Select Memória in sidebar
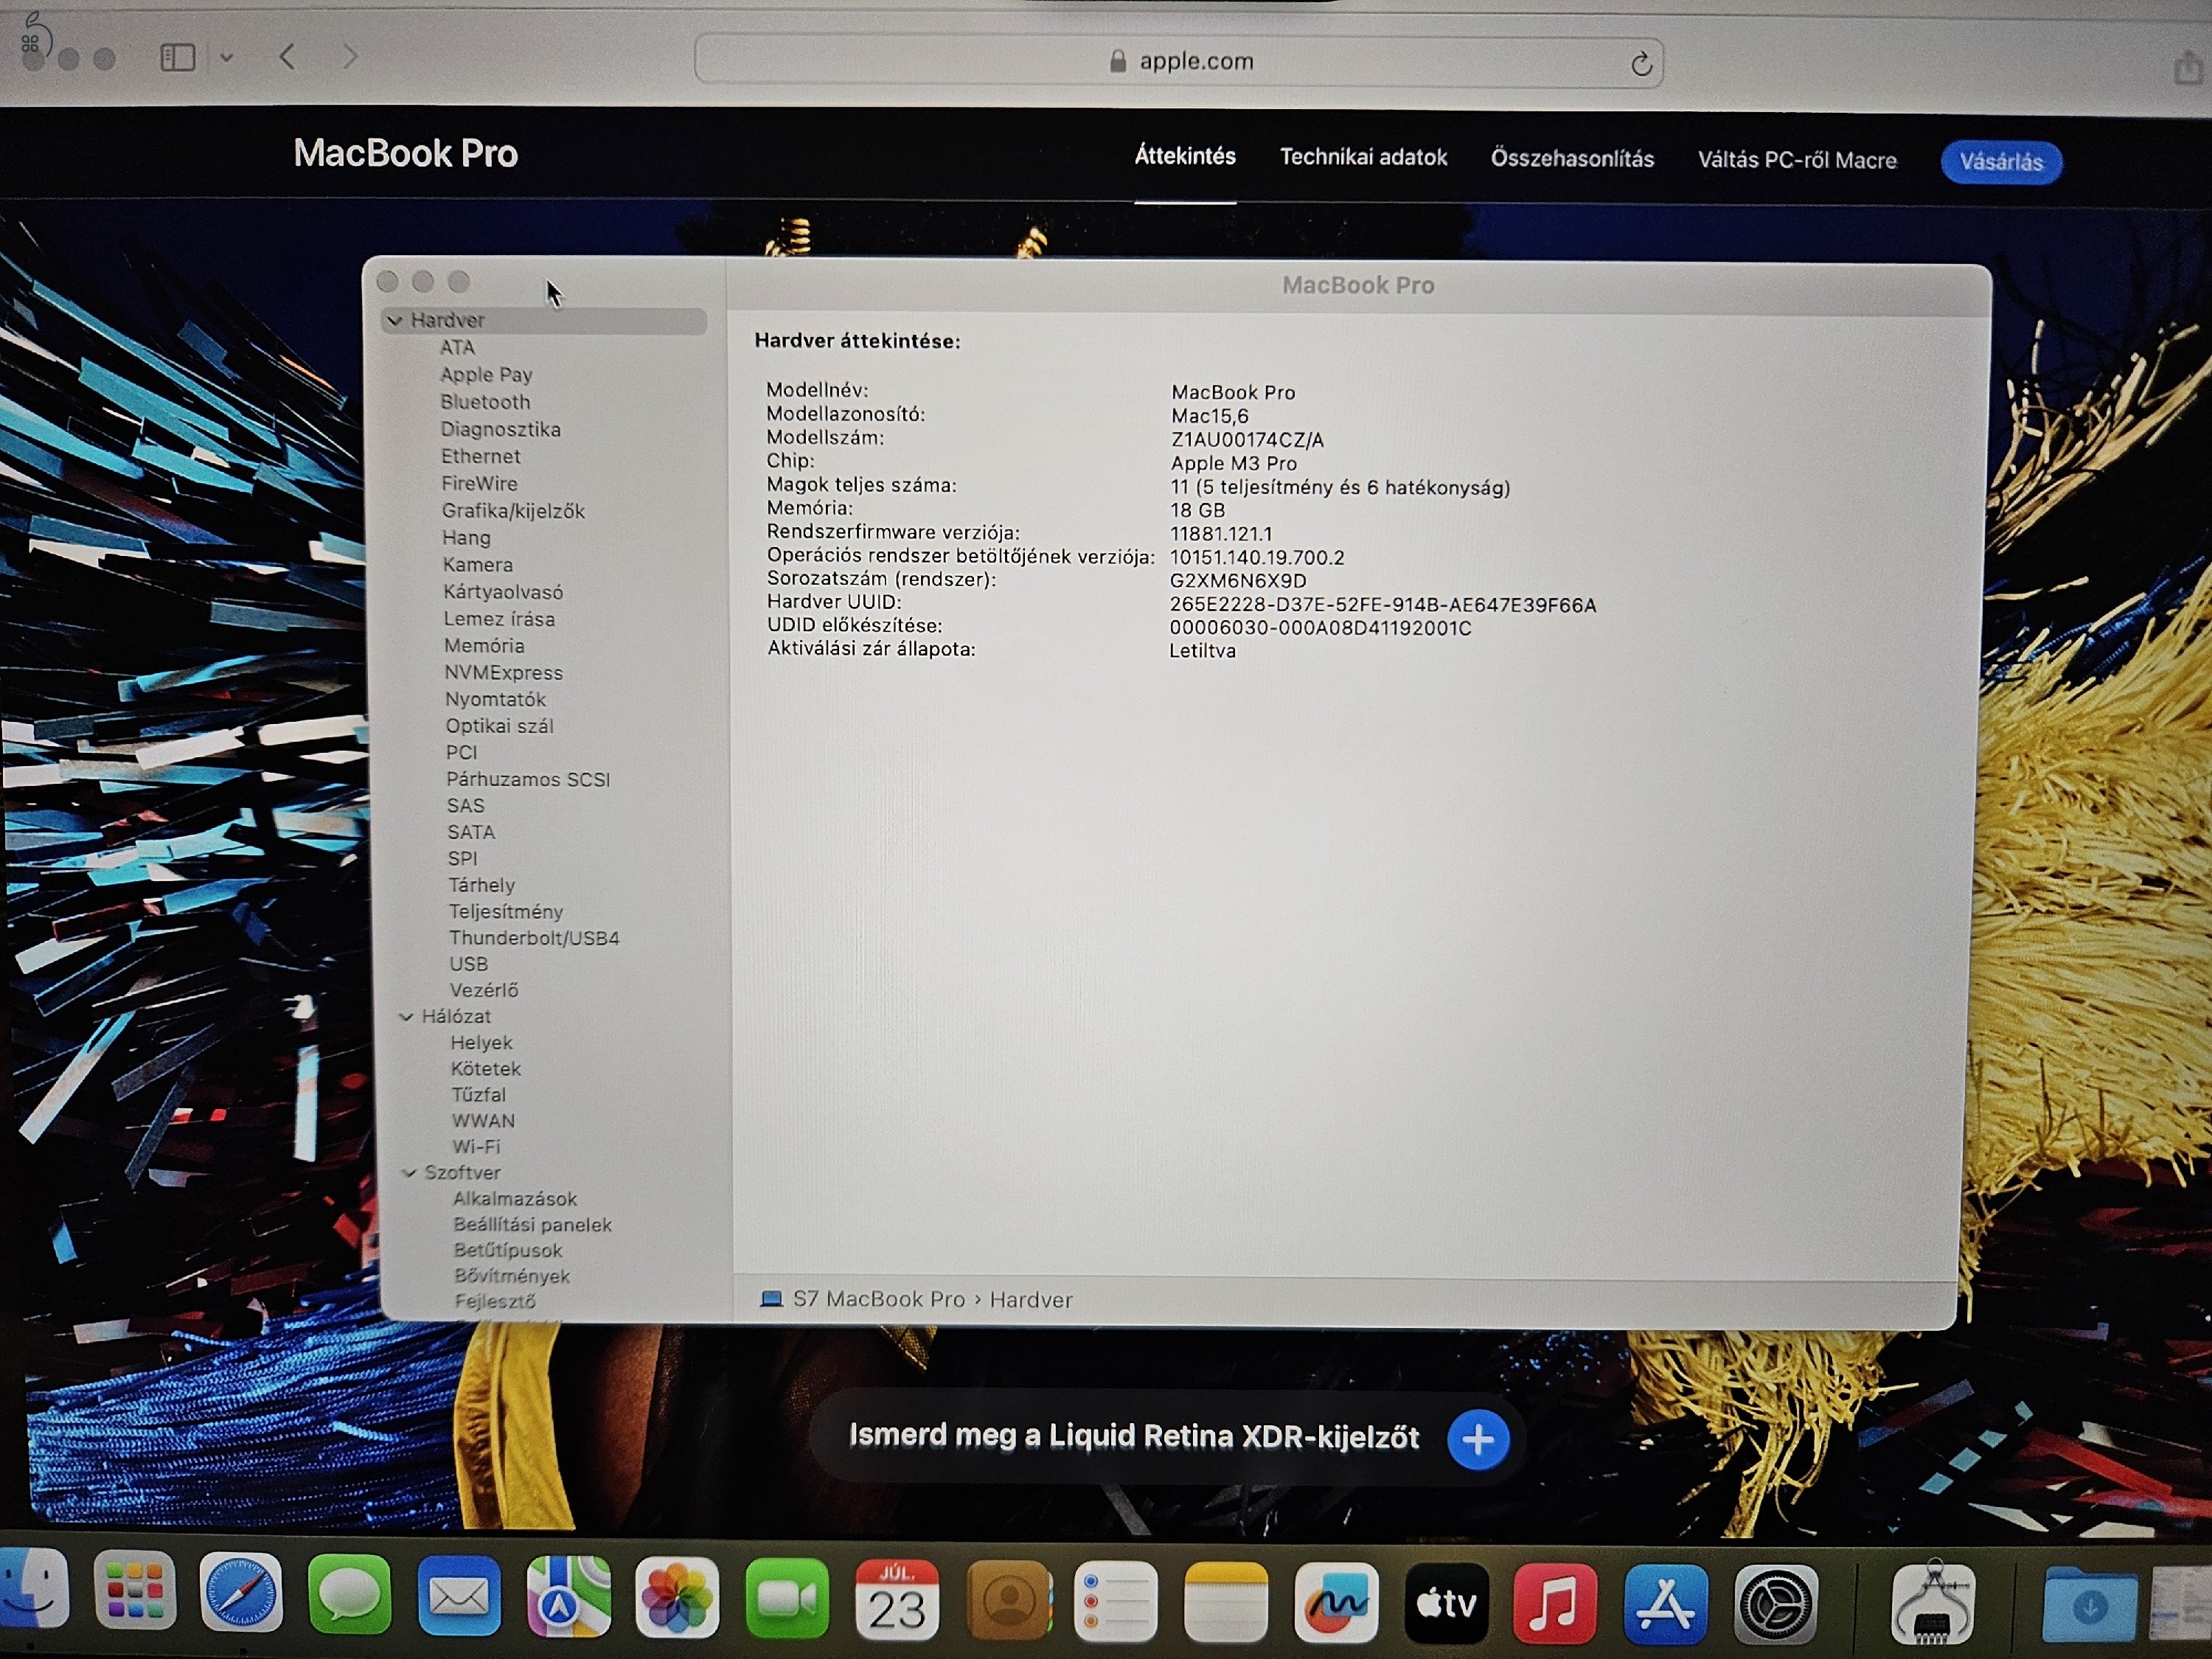 tap(484, 645)
